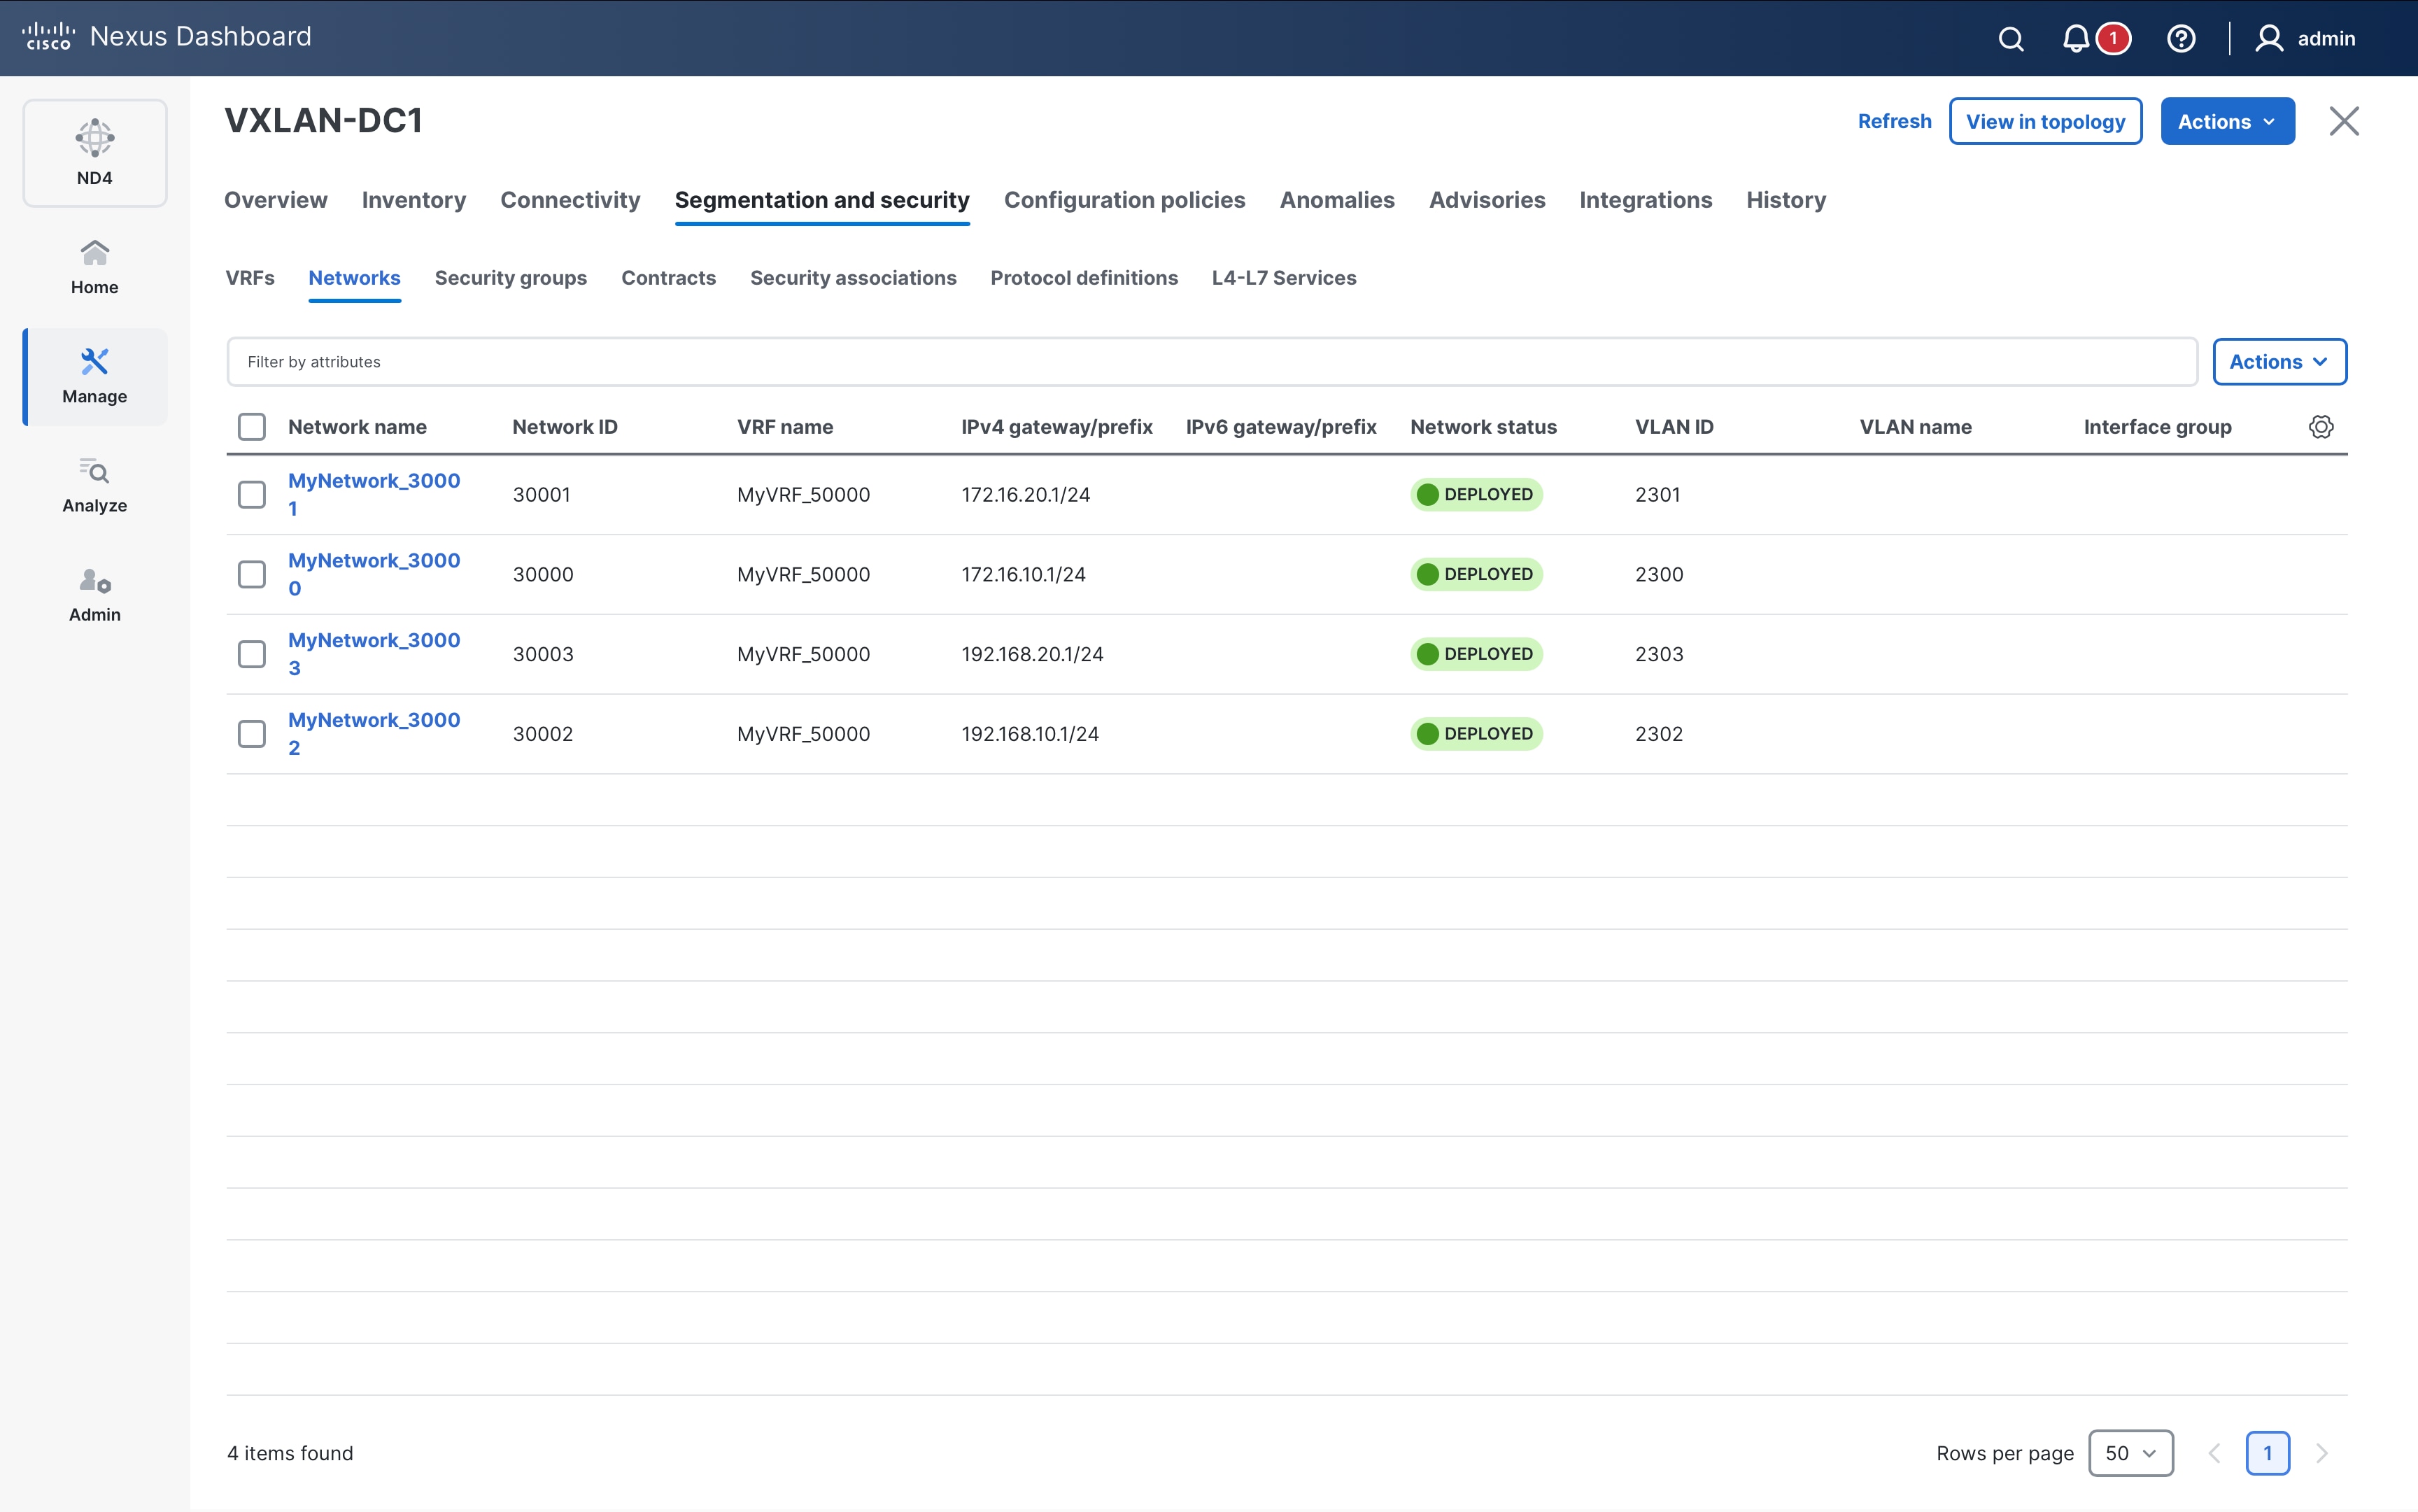Select the ND4 cluster icon
The image size is (2418, 1512).
pyautogui.click(x=95, y=153)
